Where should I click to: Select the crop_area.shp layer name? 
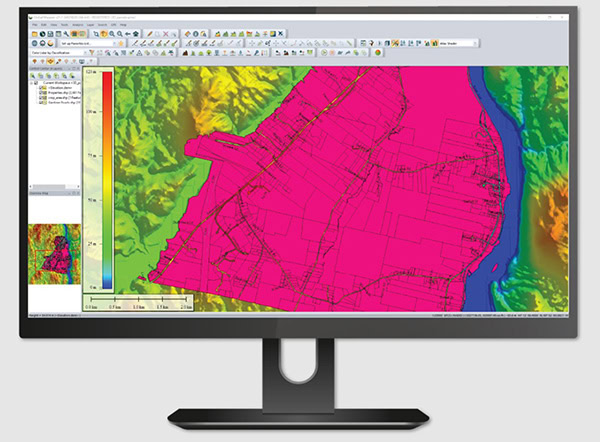pyautogui.click(x=64, y=98)
